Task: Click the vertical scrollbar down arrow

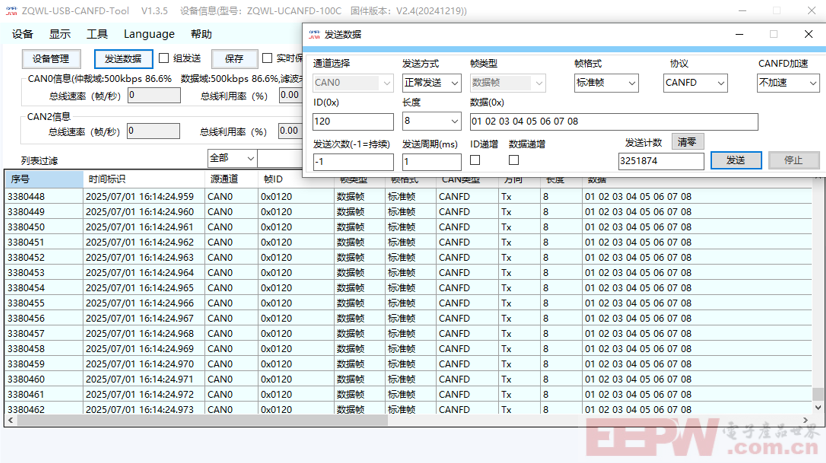Action: tap(818, 408)
